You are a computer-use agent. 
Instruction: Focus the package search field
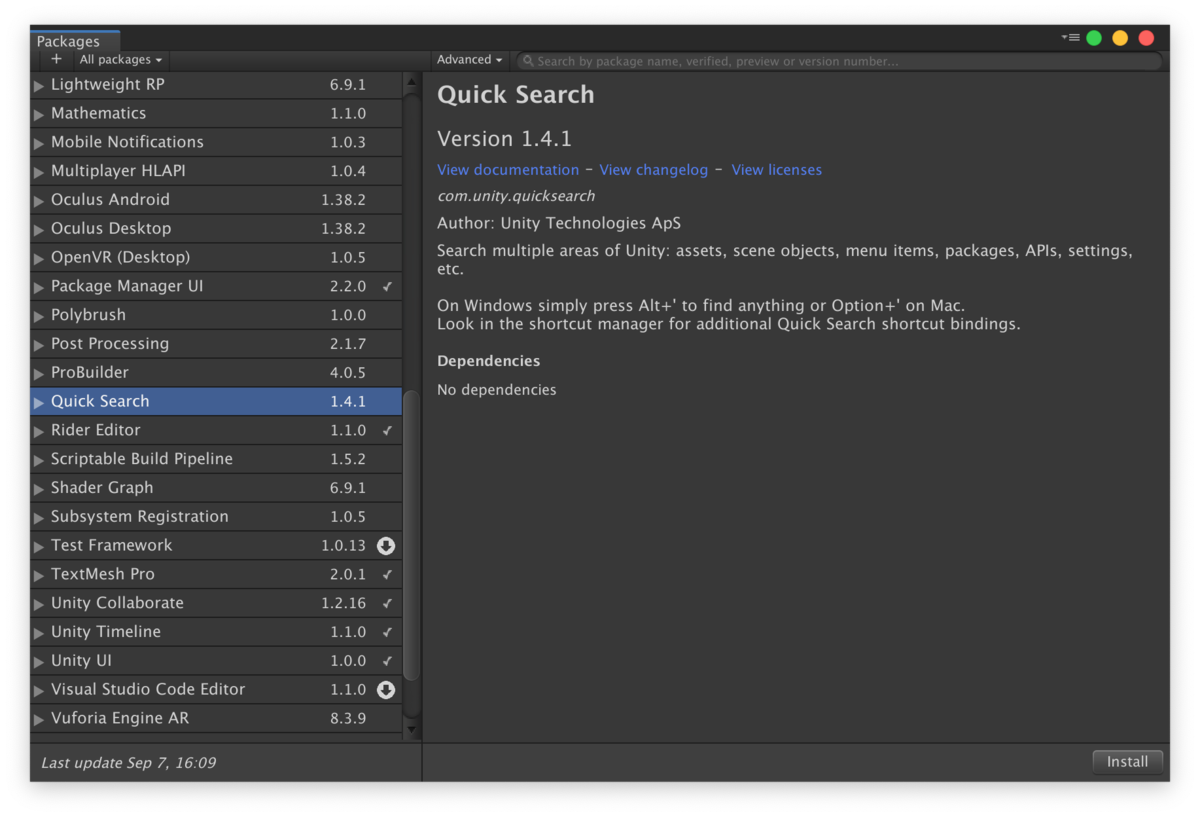click(840, 61)
